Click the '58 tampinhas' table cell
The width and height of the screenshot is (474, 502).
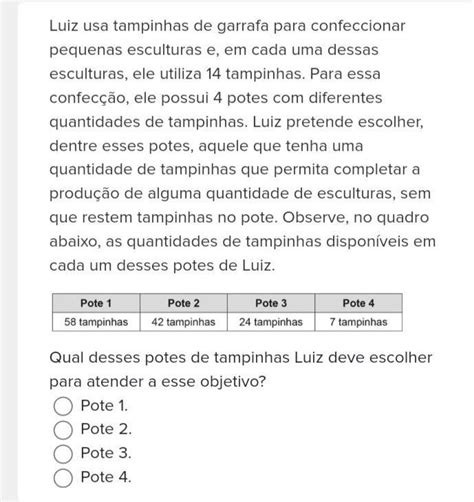pos(96,322)
